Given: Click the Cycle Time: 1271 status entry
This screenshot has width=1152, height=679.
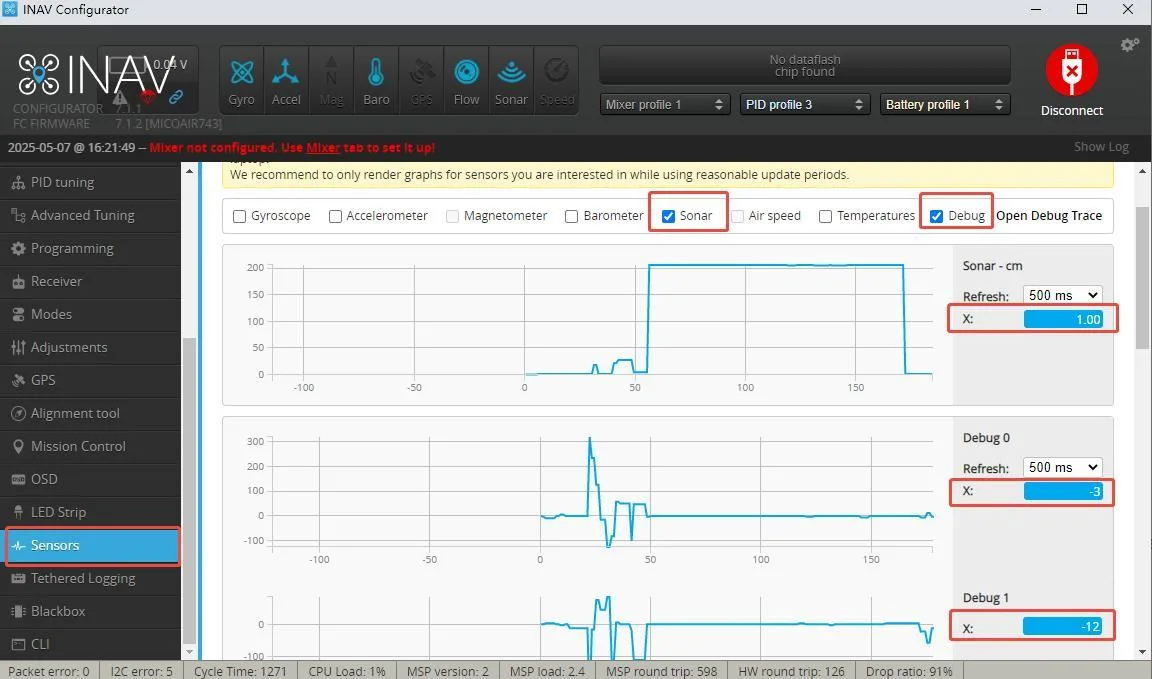Looking at the screenshot, I should (240, 671).
